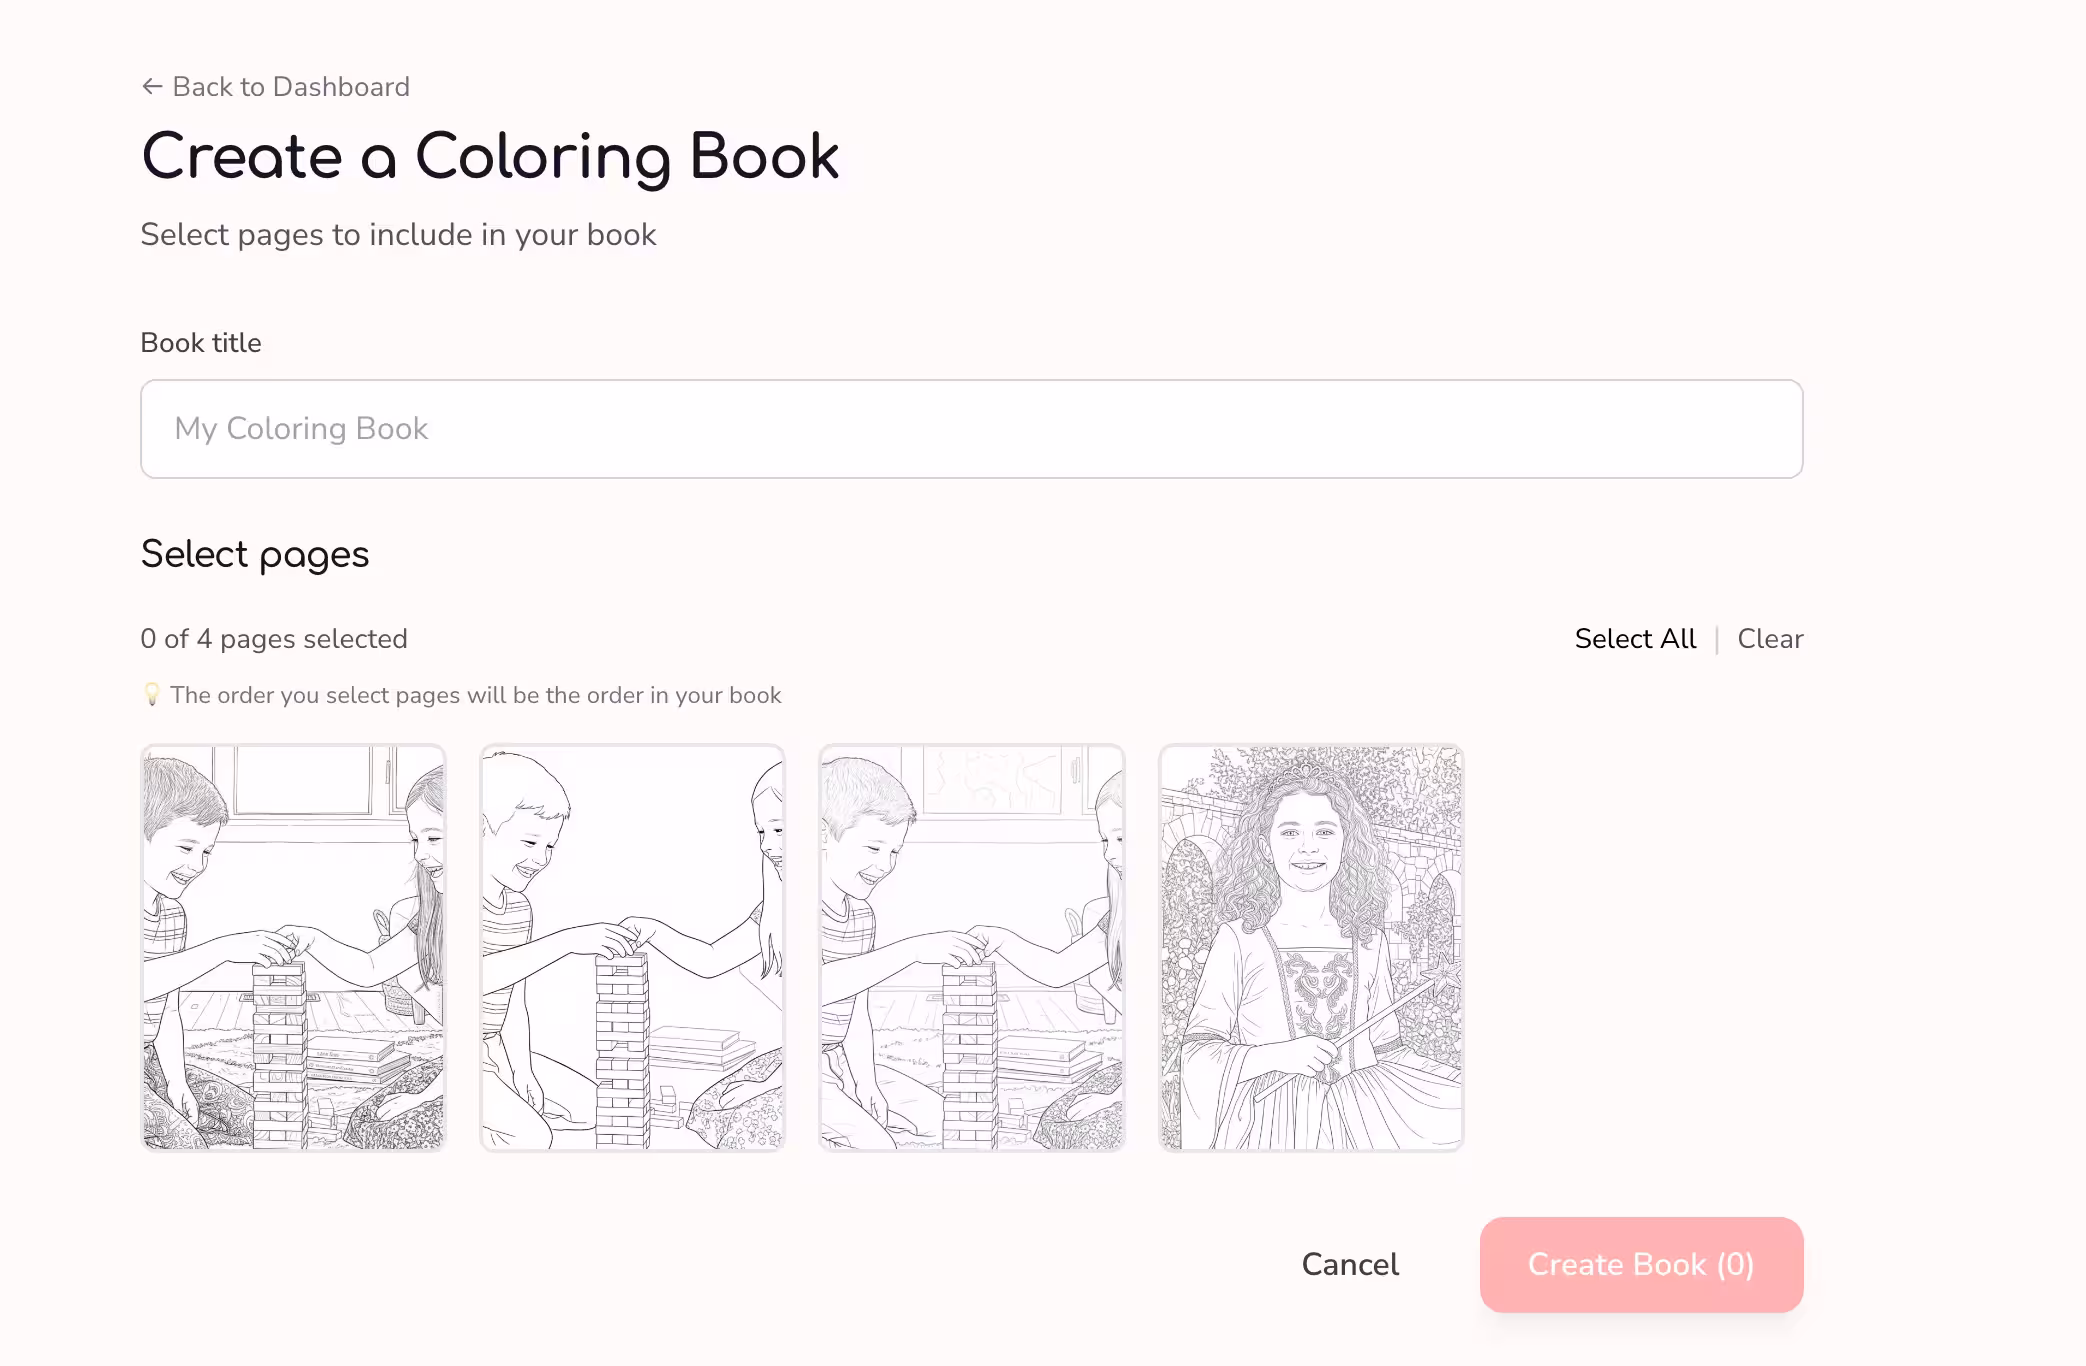Click the lightbulb tip icon
Screen dimensions: 2086x1366
click(x=152, y=695)
